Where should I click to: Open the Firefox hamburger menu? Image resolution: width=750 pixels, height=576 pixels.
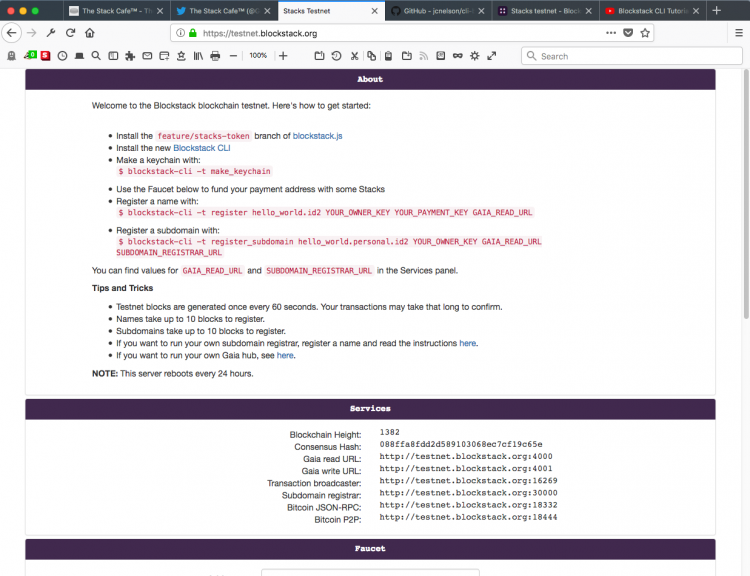click(x=739, y=33)
